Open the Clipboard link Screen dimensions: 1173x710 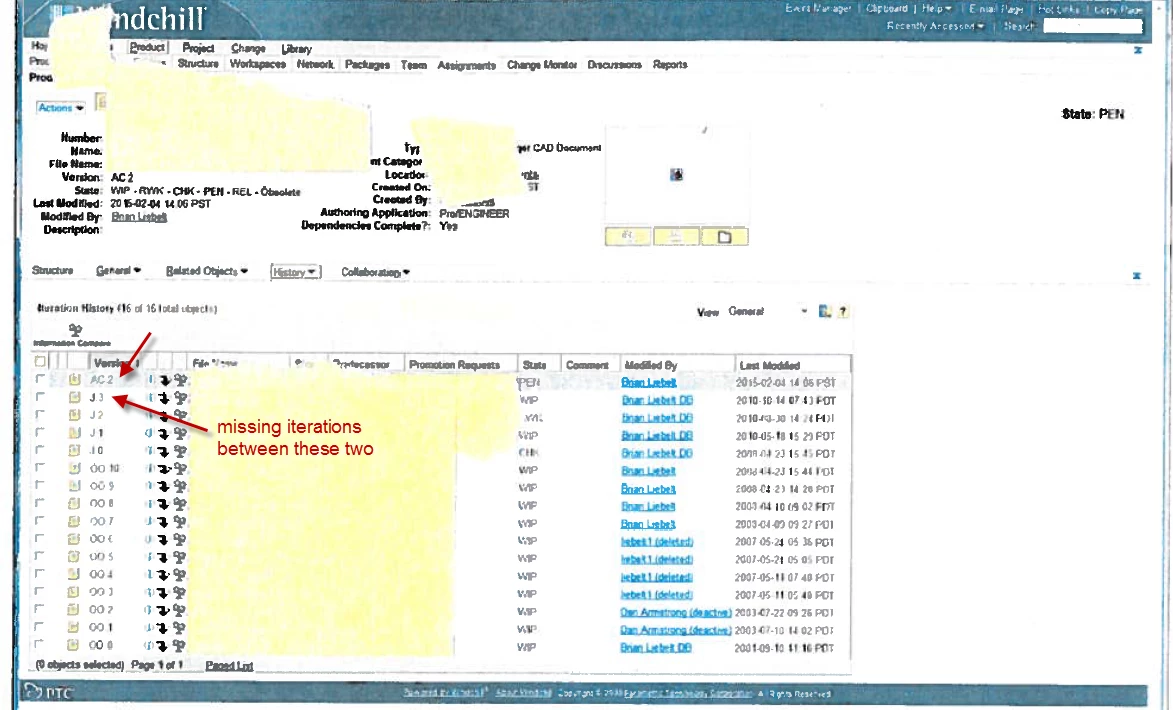pos(886,9)
